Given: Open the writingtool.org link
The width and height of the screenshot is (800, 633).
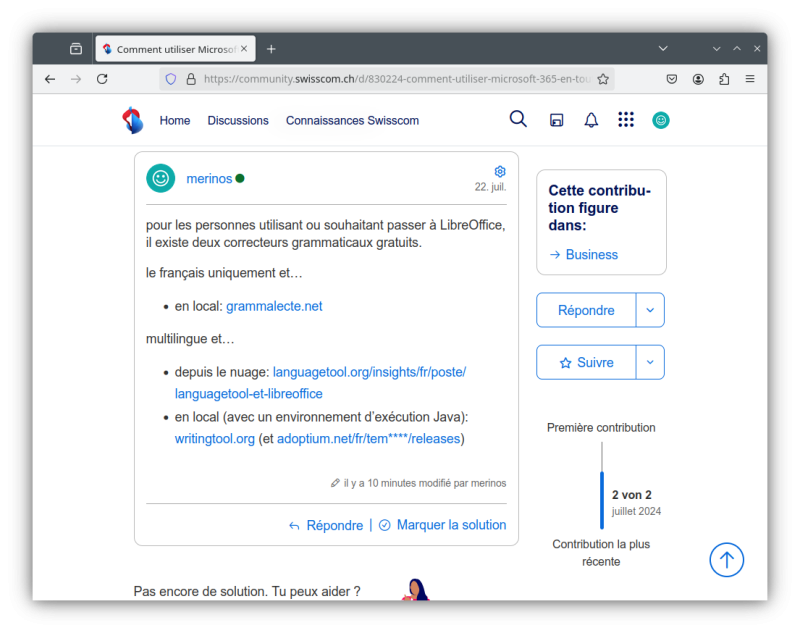Looking at the screenshot, I should click(x=215, y=439).
